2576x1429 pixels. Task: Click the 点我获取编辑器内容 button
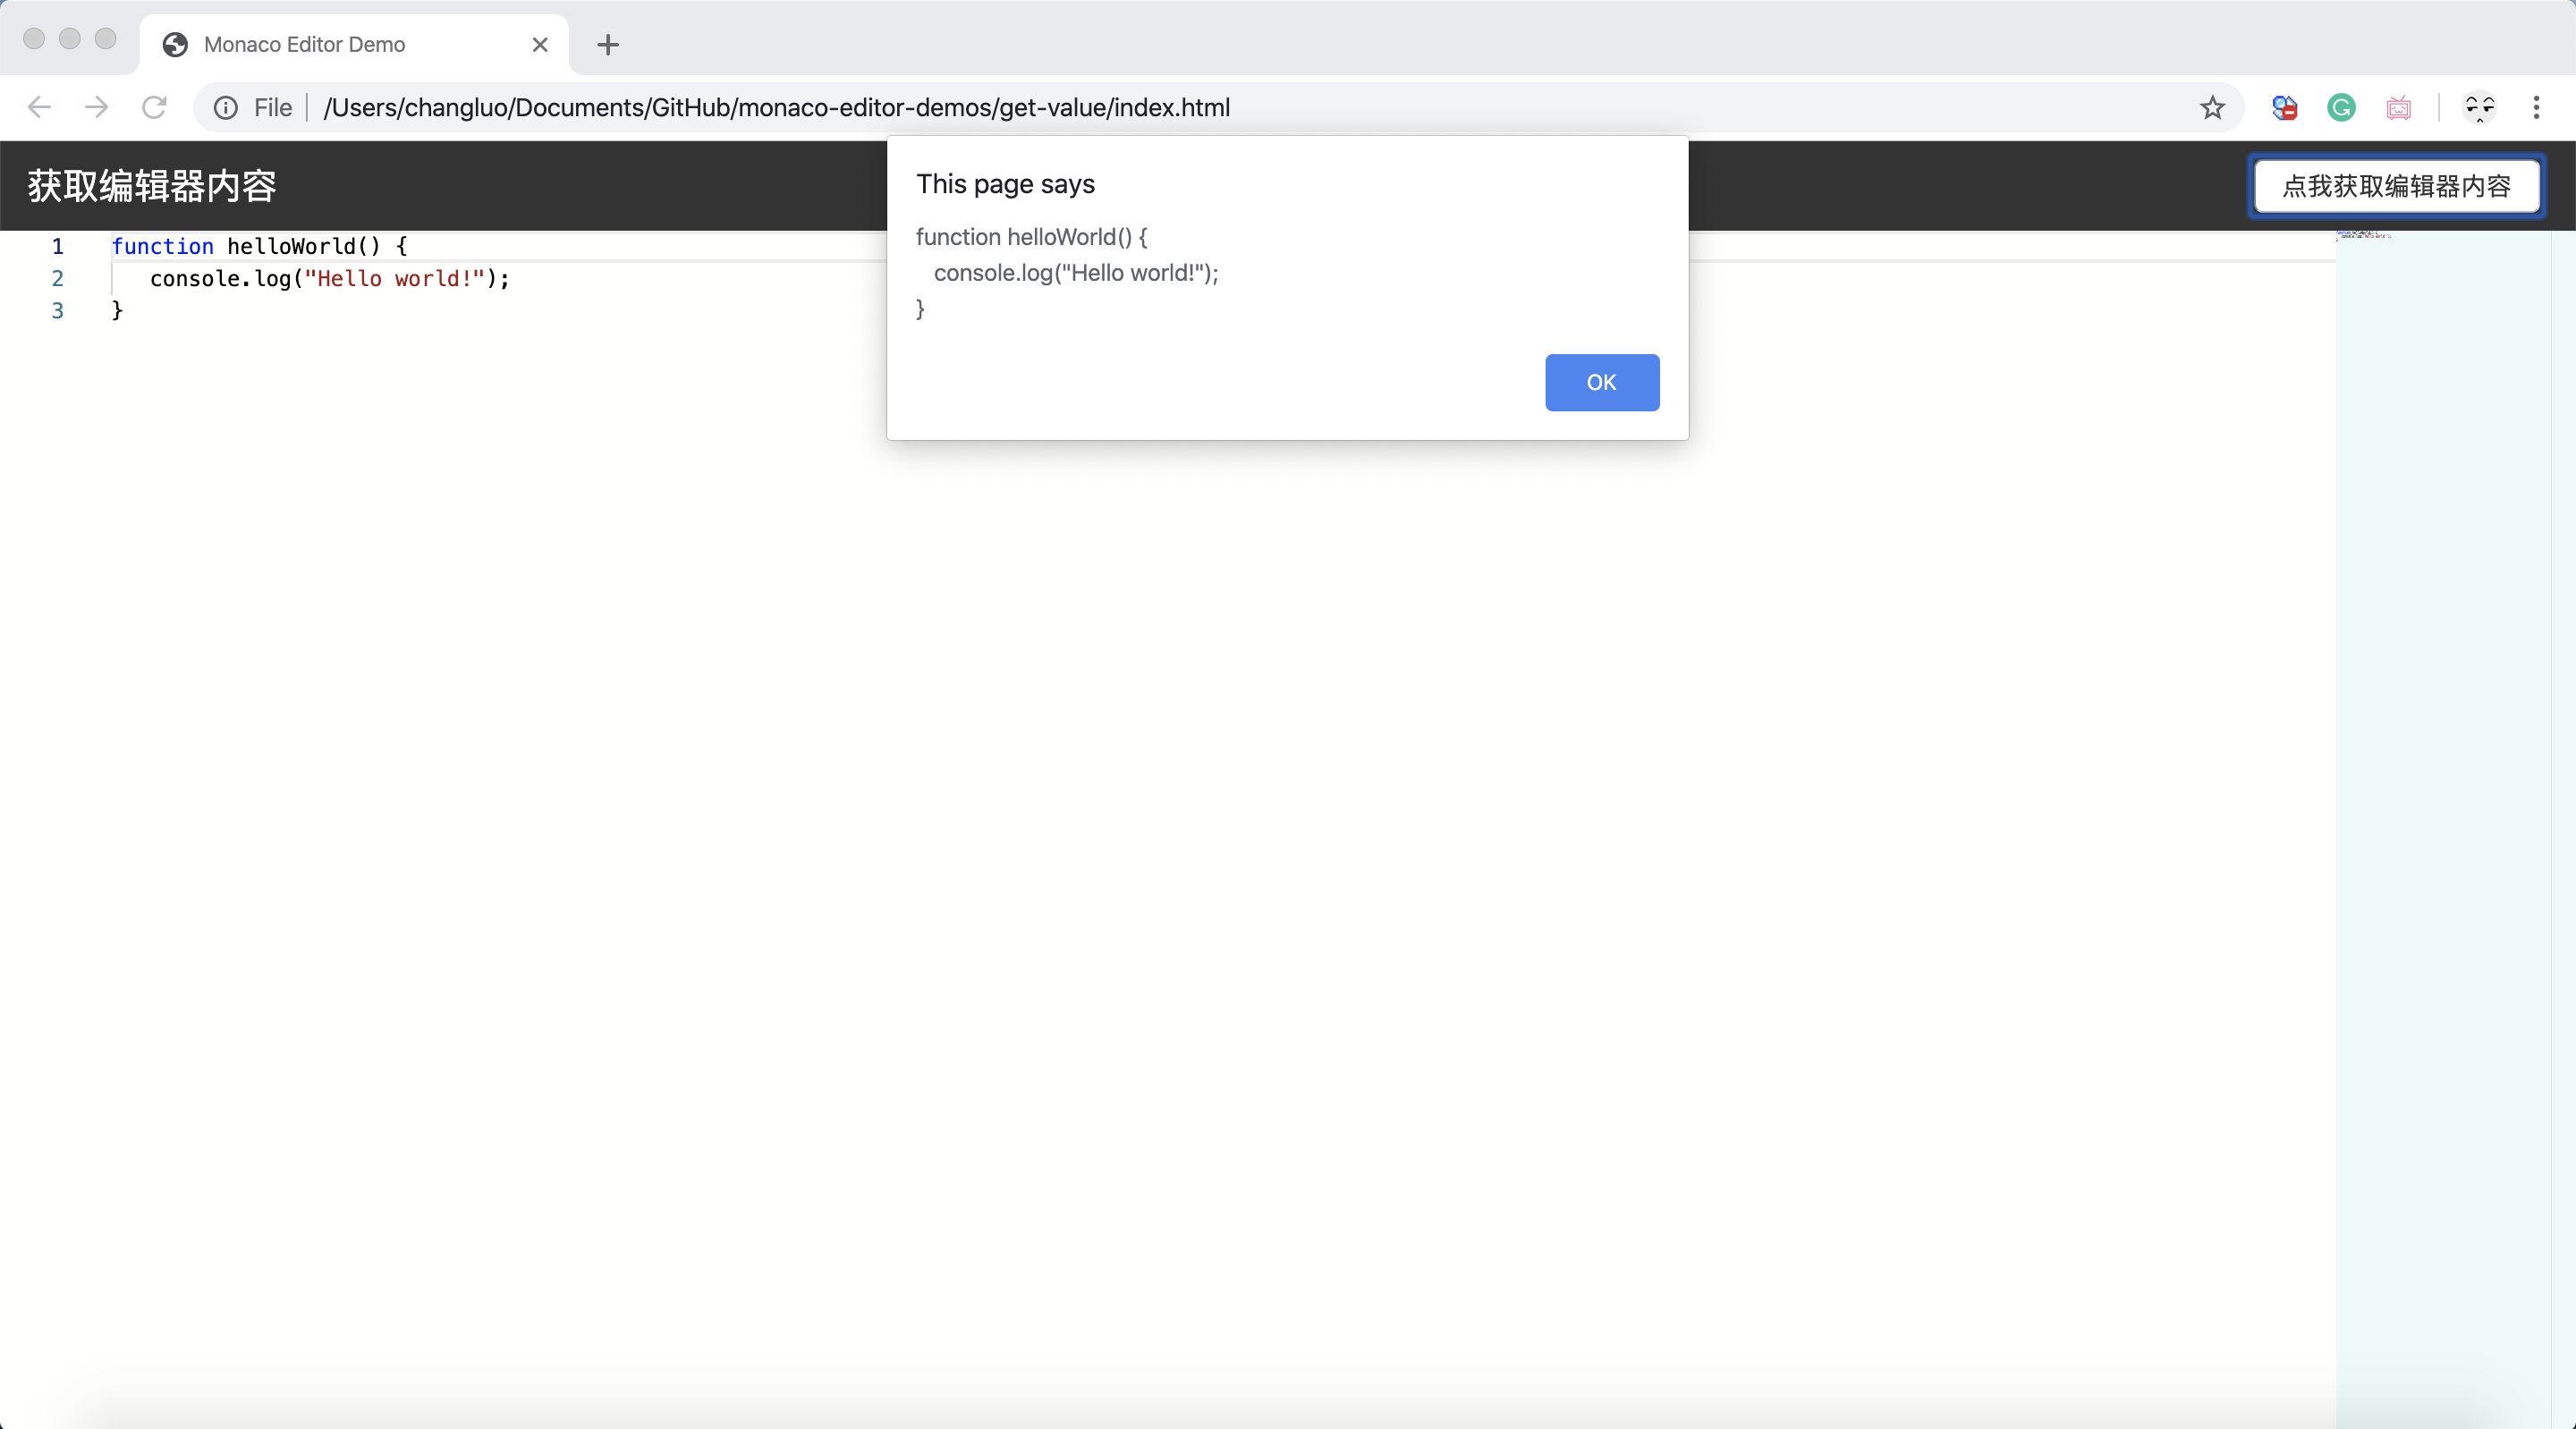2396,186
